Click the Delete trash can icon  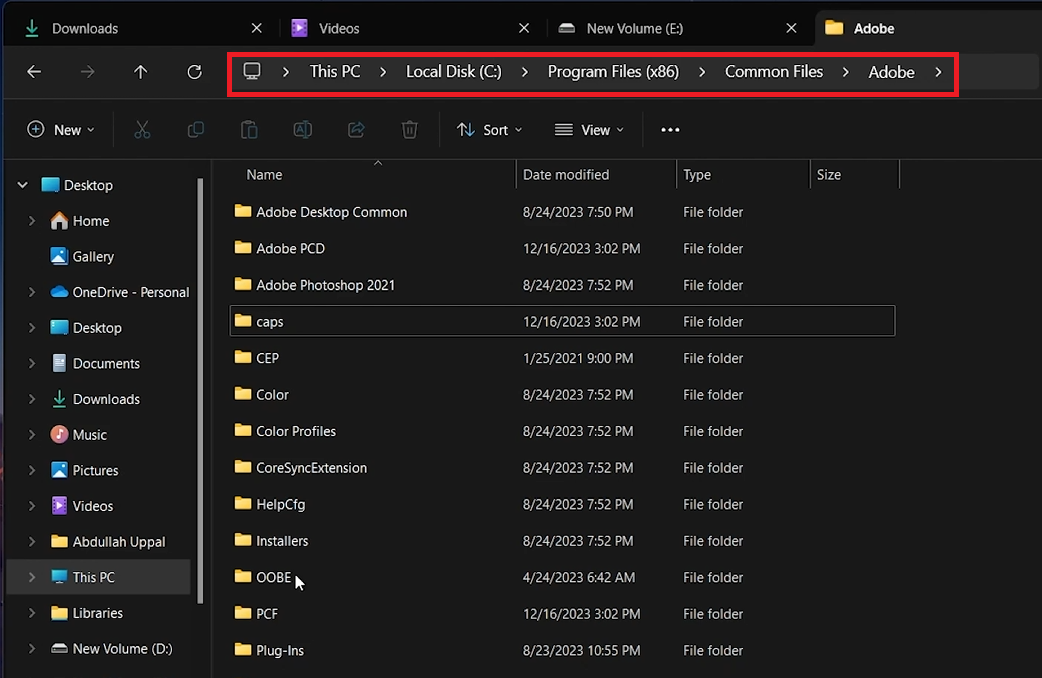(409, 130)
